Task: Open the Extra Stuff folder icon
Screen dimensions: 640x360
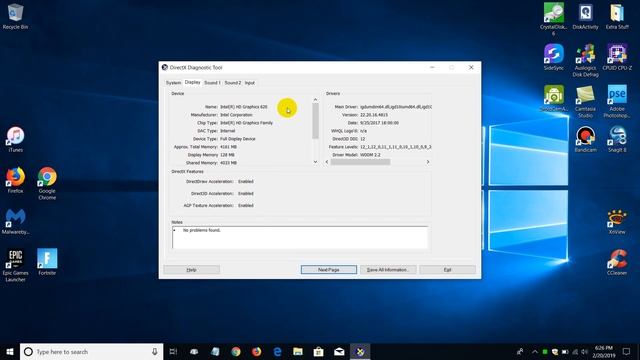Action: (617, 16)
